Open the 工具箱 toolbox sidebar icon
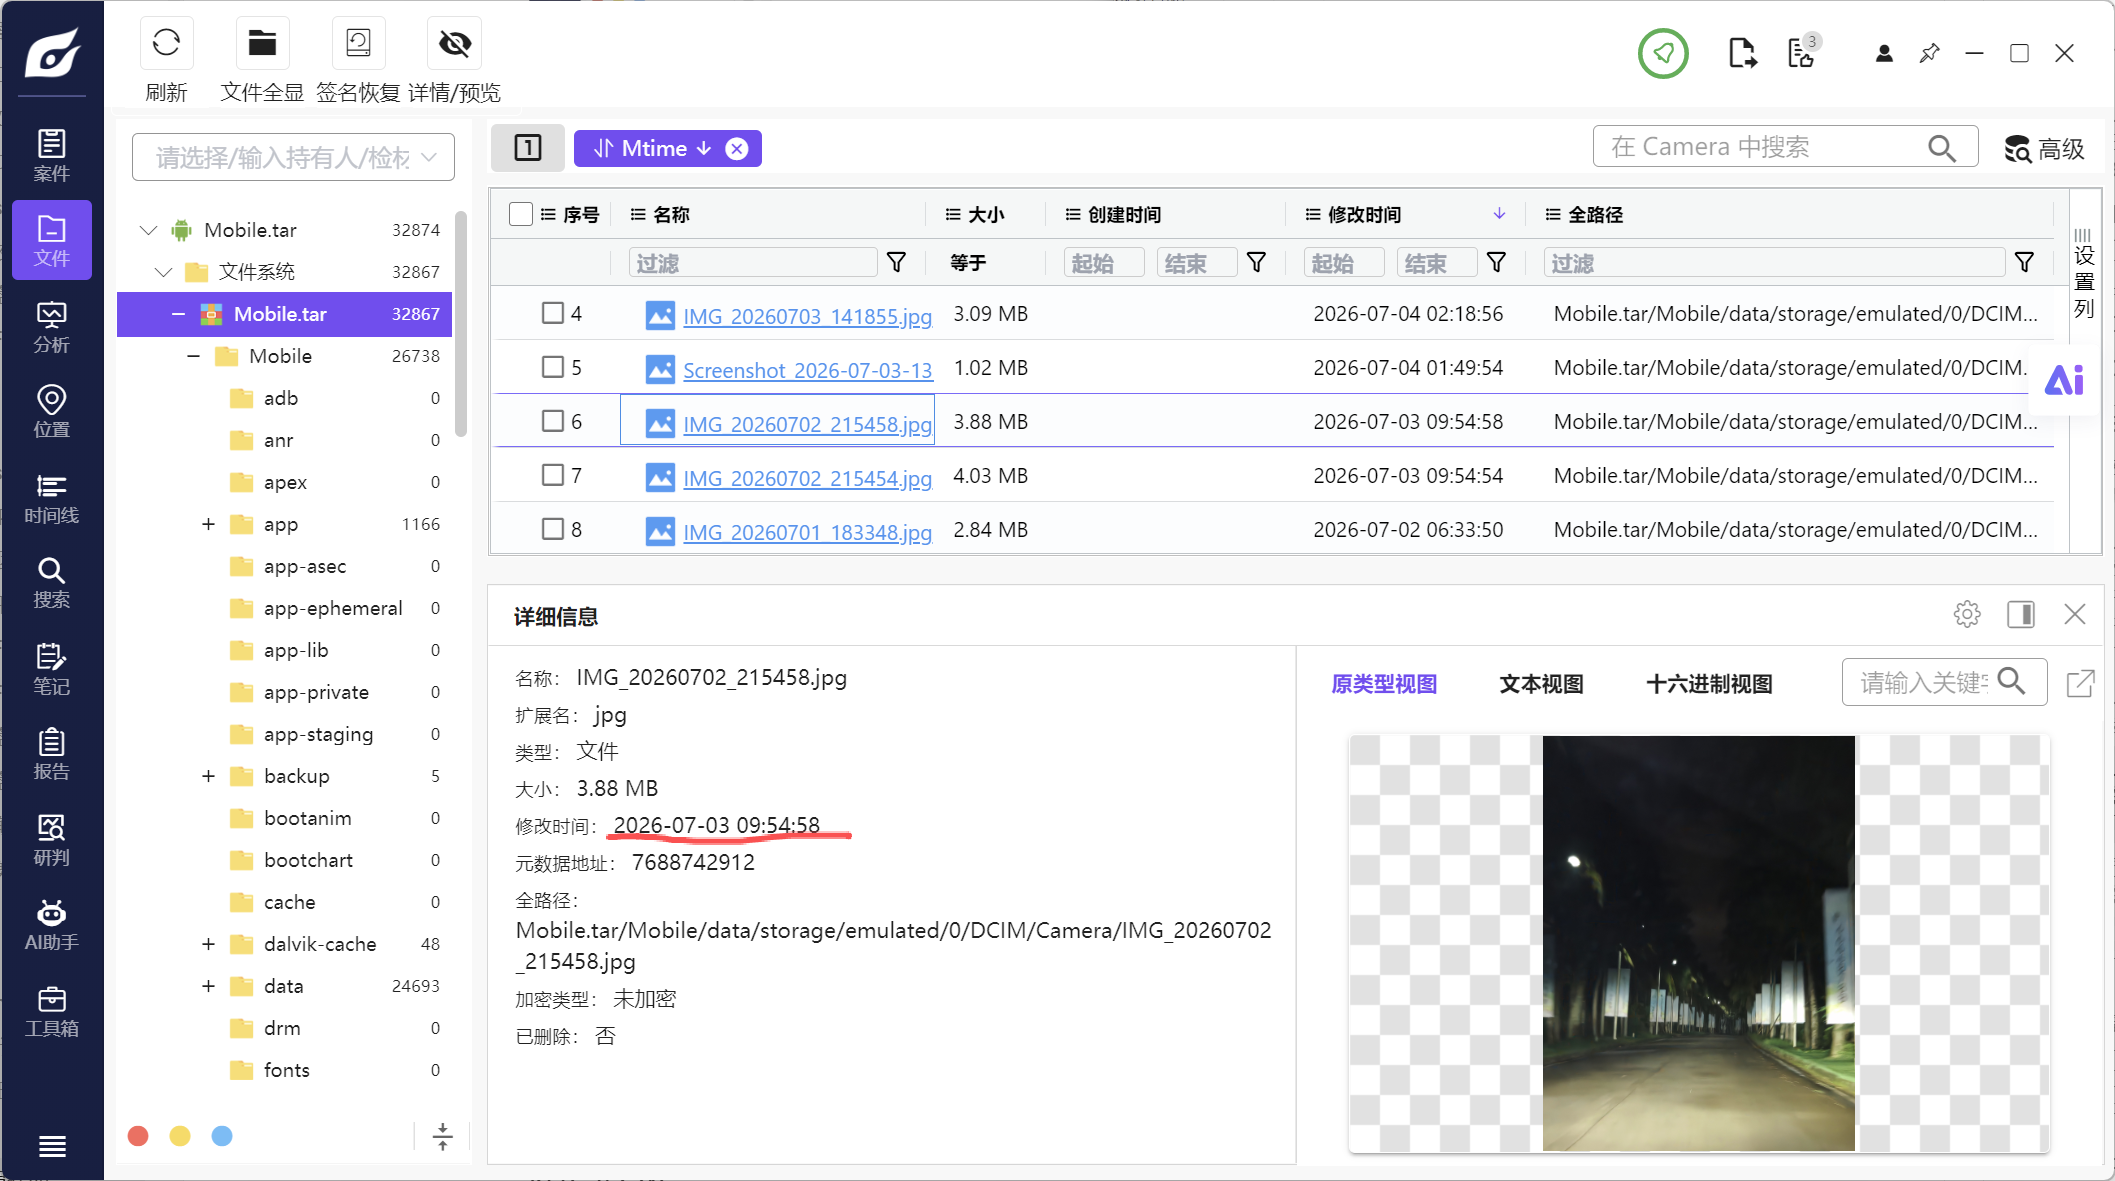Screen dimensions: 2115x1181 coord(52,1012)
